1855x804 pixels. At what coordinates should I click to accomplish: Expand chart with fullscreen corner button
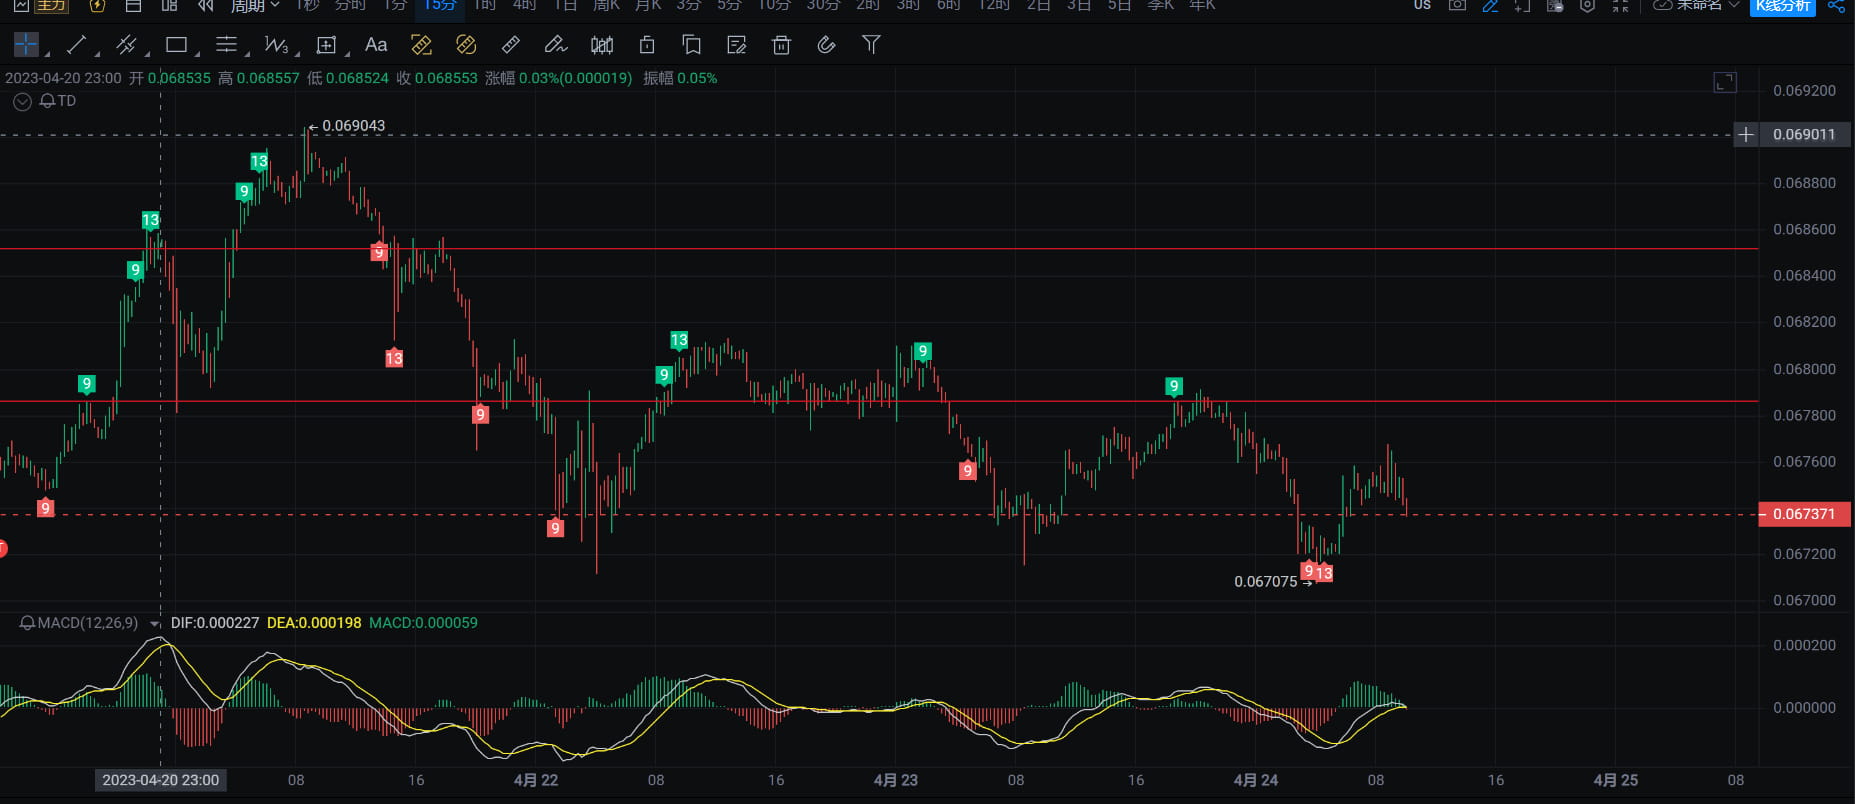(1725, 82)
